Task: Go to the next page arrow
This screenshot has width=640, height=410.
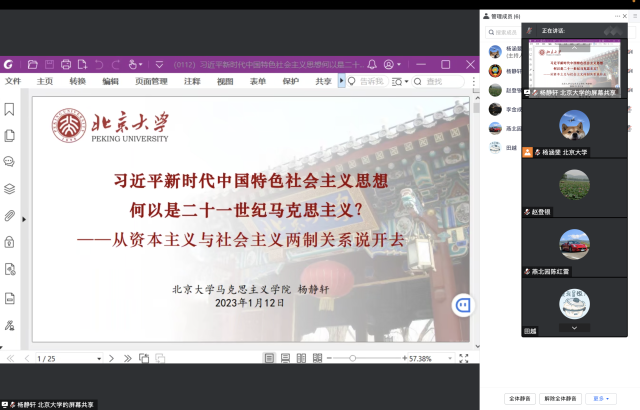Action: (x=111, y=358)
